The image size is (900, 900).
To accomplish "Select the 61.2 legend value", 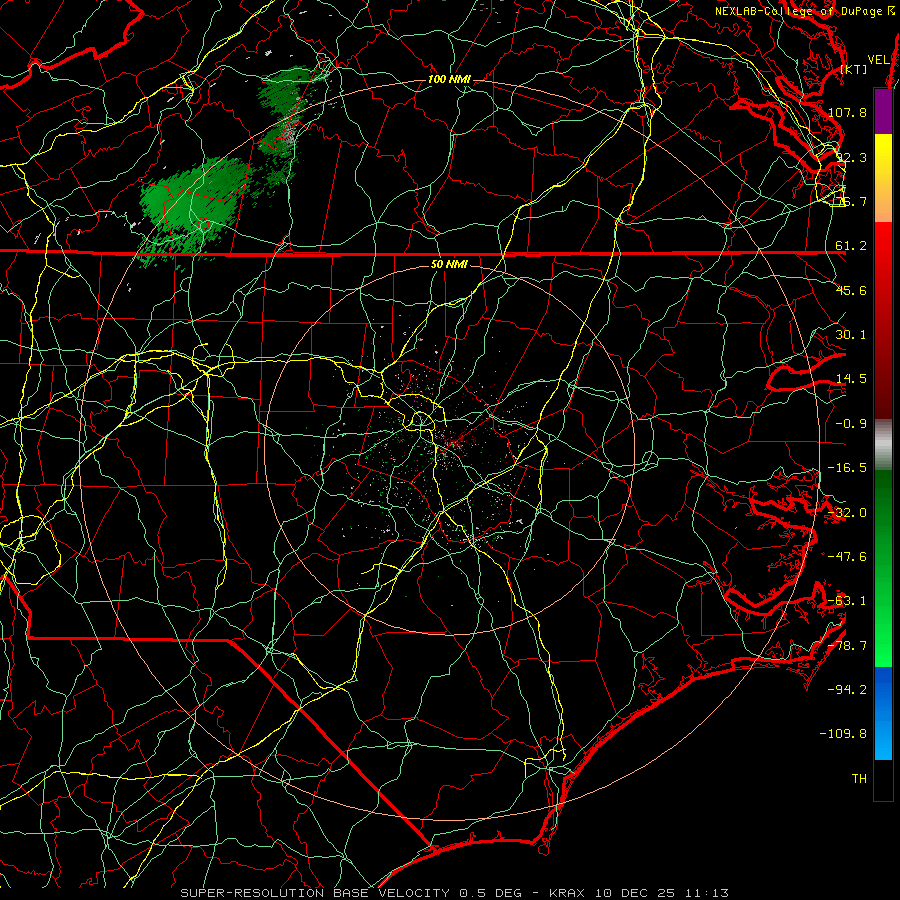I will [x=851, y=246].
